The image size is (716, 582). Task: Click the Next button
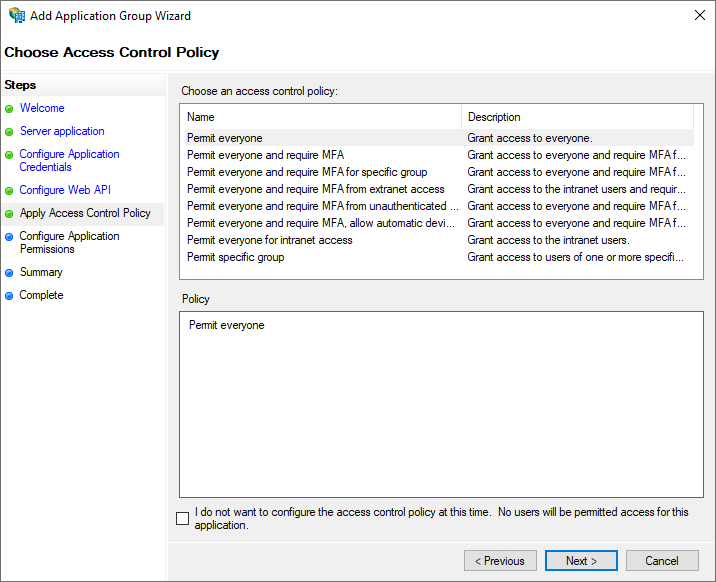pos(580,561)
